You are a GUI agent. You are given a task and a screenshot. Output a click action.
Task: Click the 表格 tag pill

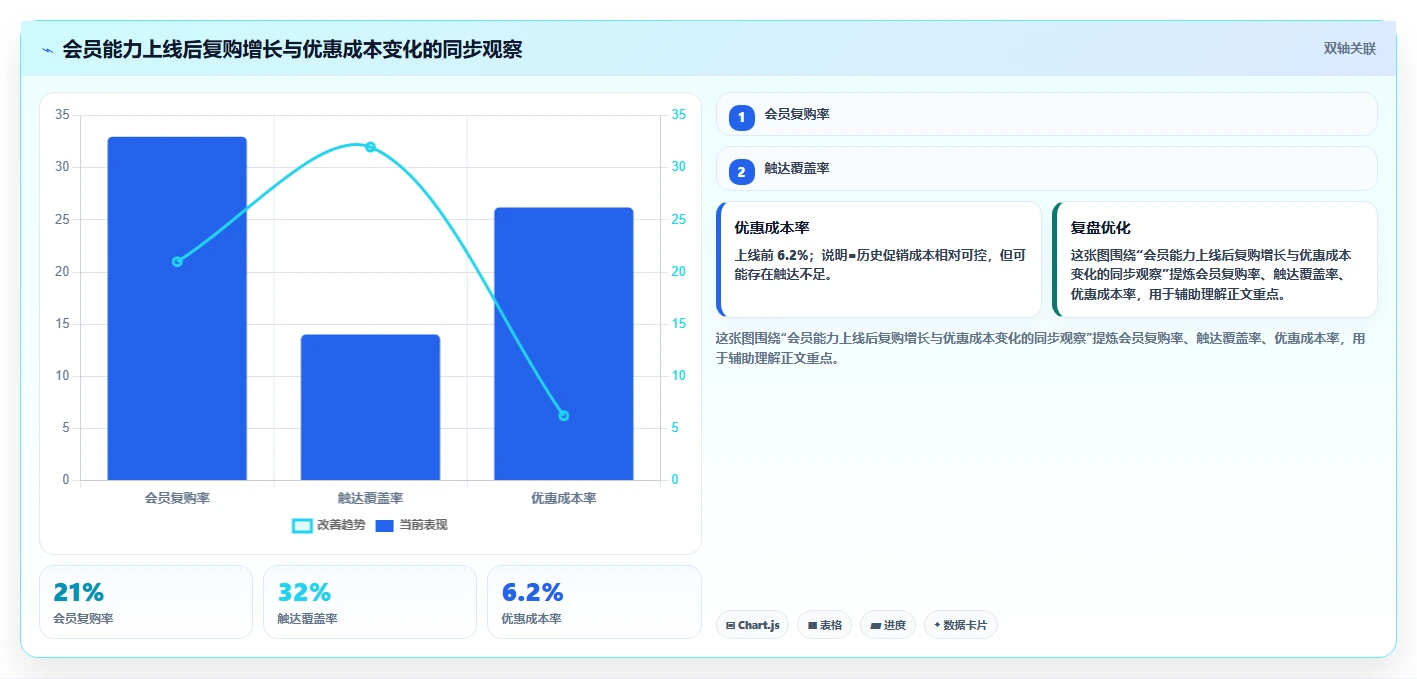[x=825, y=625]
